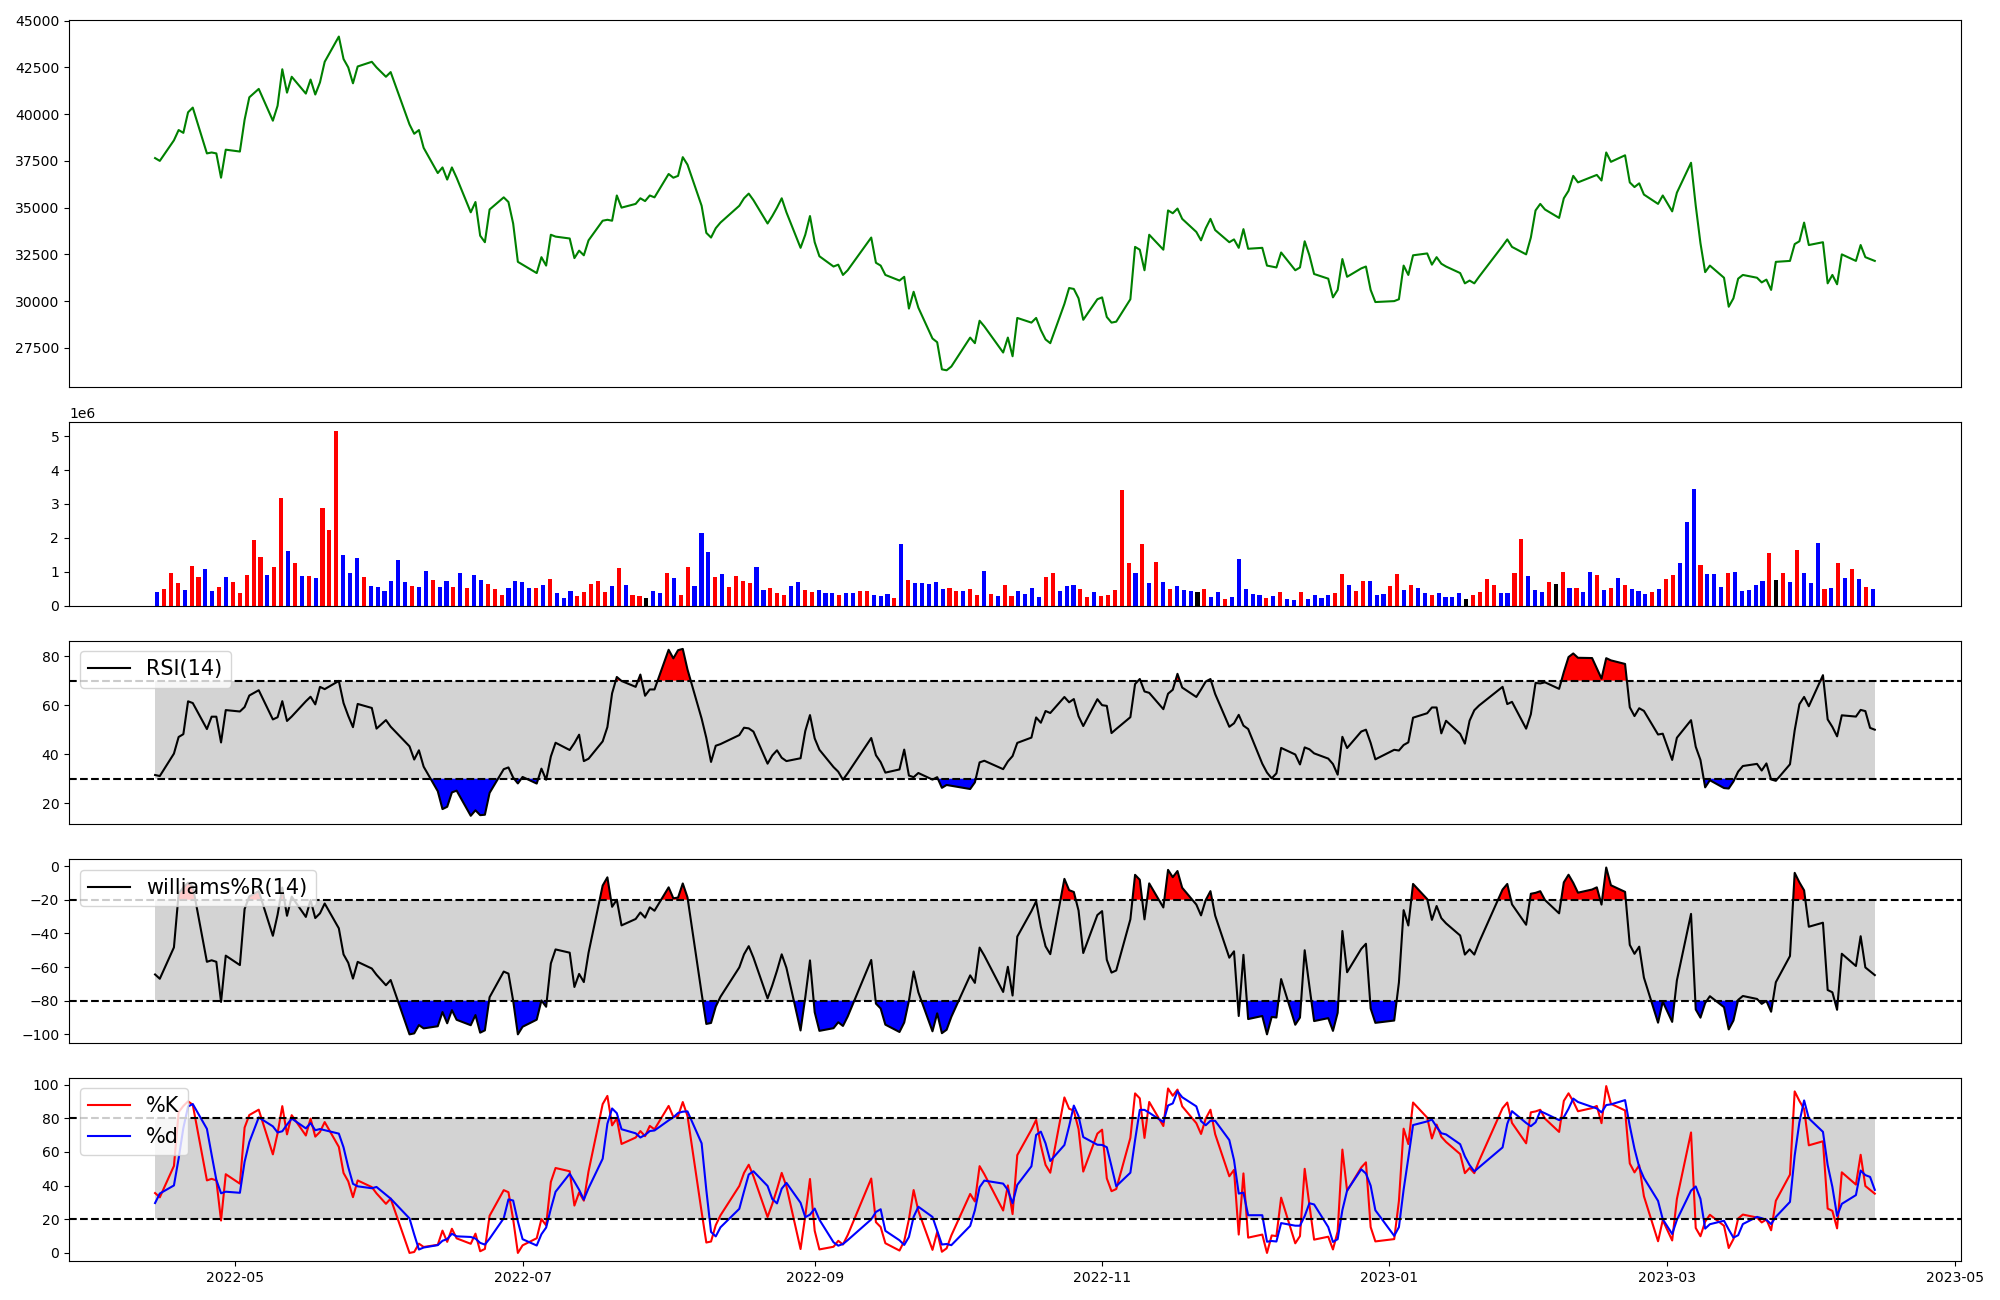Click the 2022-07 date tick label
The image size is (2000, 1300).
click(x=523, y=1277)
